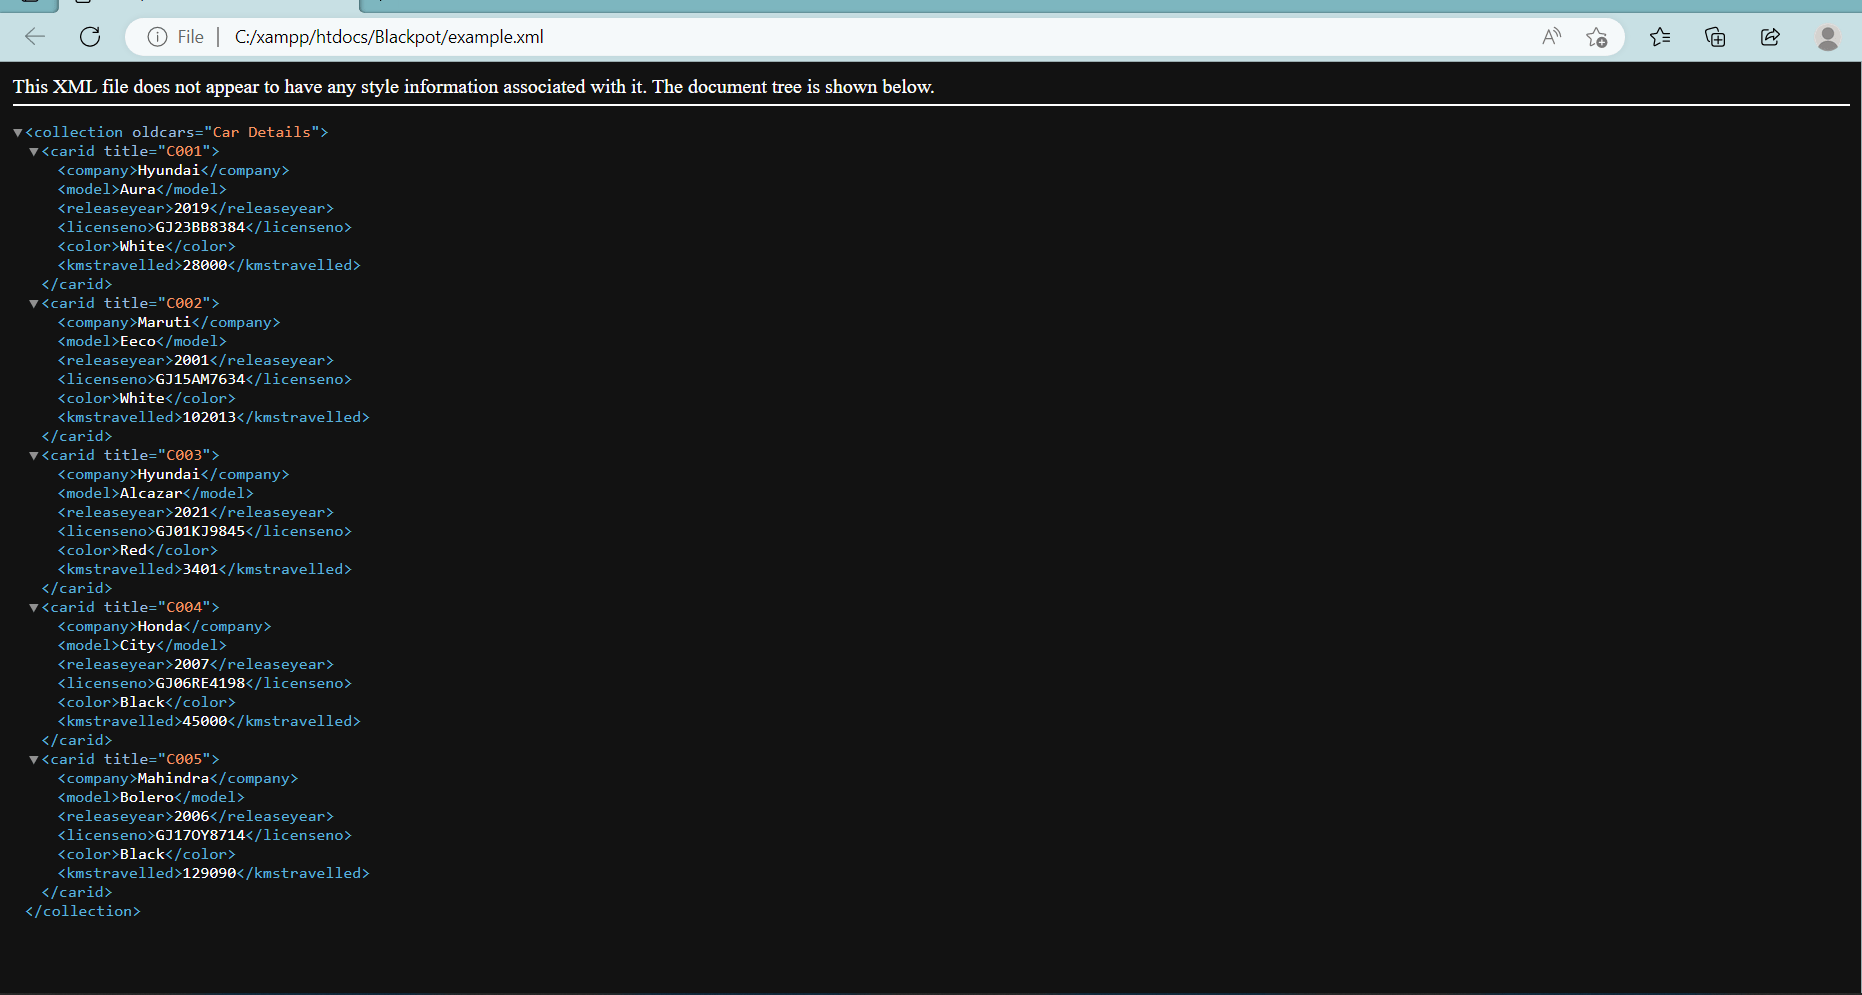Click kmstravelled value '28000'
This screenshot has height=995, width=1862.
(205, 265)
